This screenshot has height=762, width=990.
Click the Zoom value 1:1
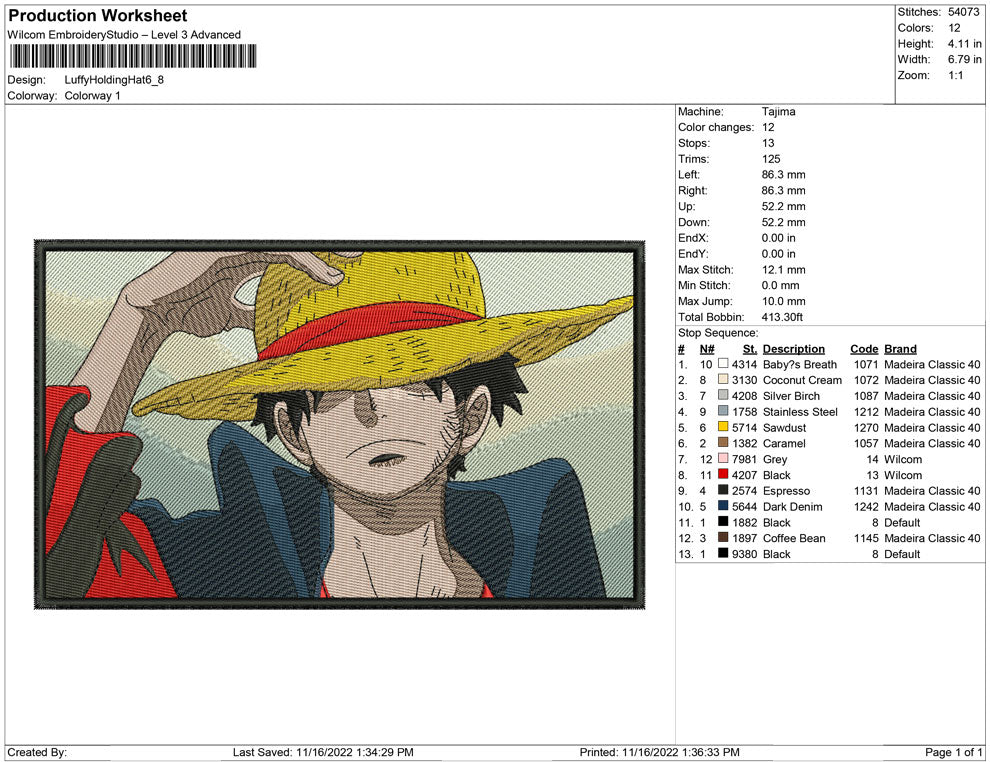coord(955,75)
